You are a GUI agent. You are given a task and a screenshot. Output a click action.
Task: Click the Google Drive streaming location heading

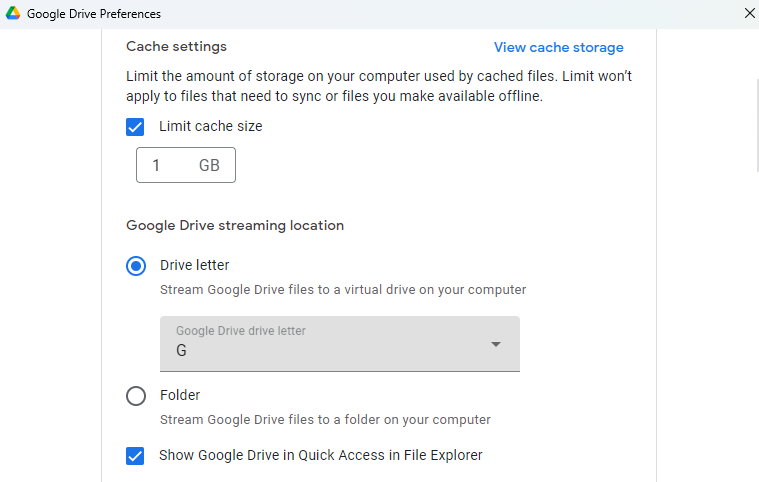pyautogui.click(x=235, y=225)
